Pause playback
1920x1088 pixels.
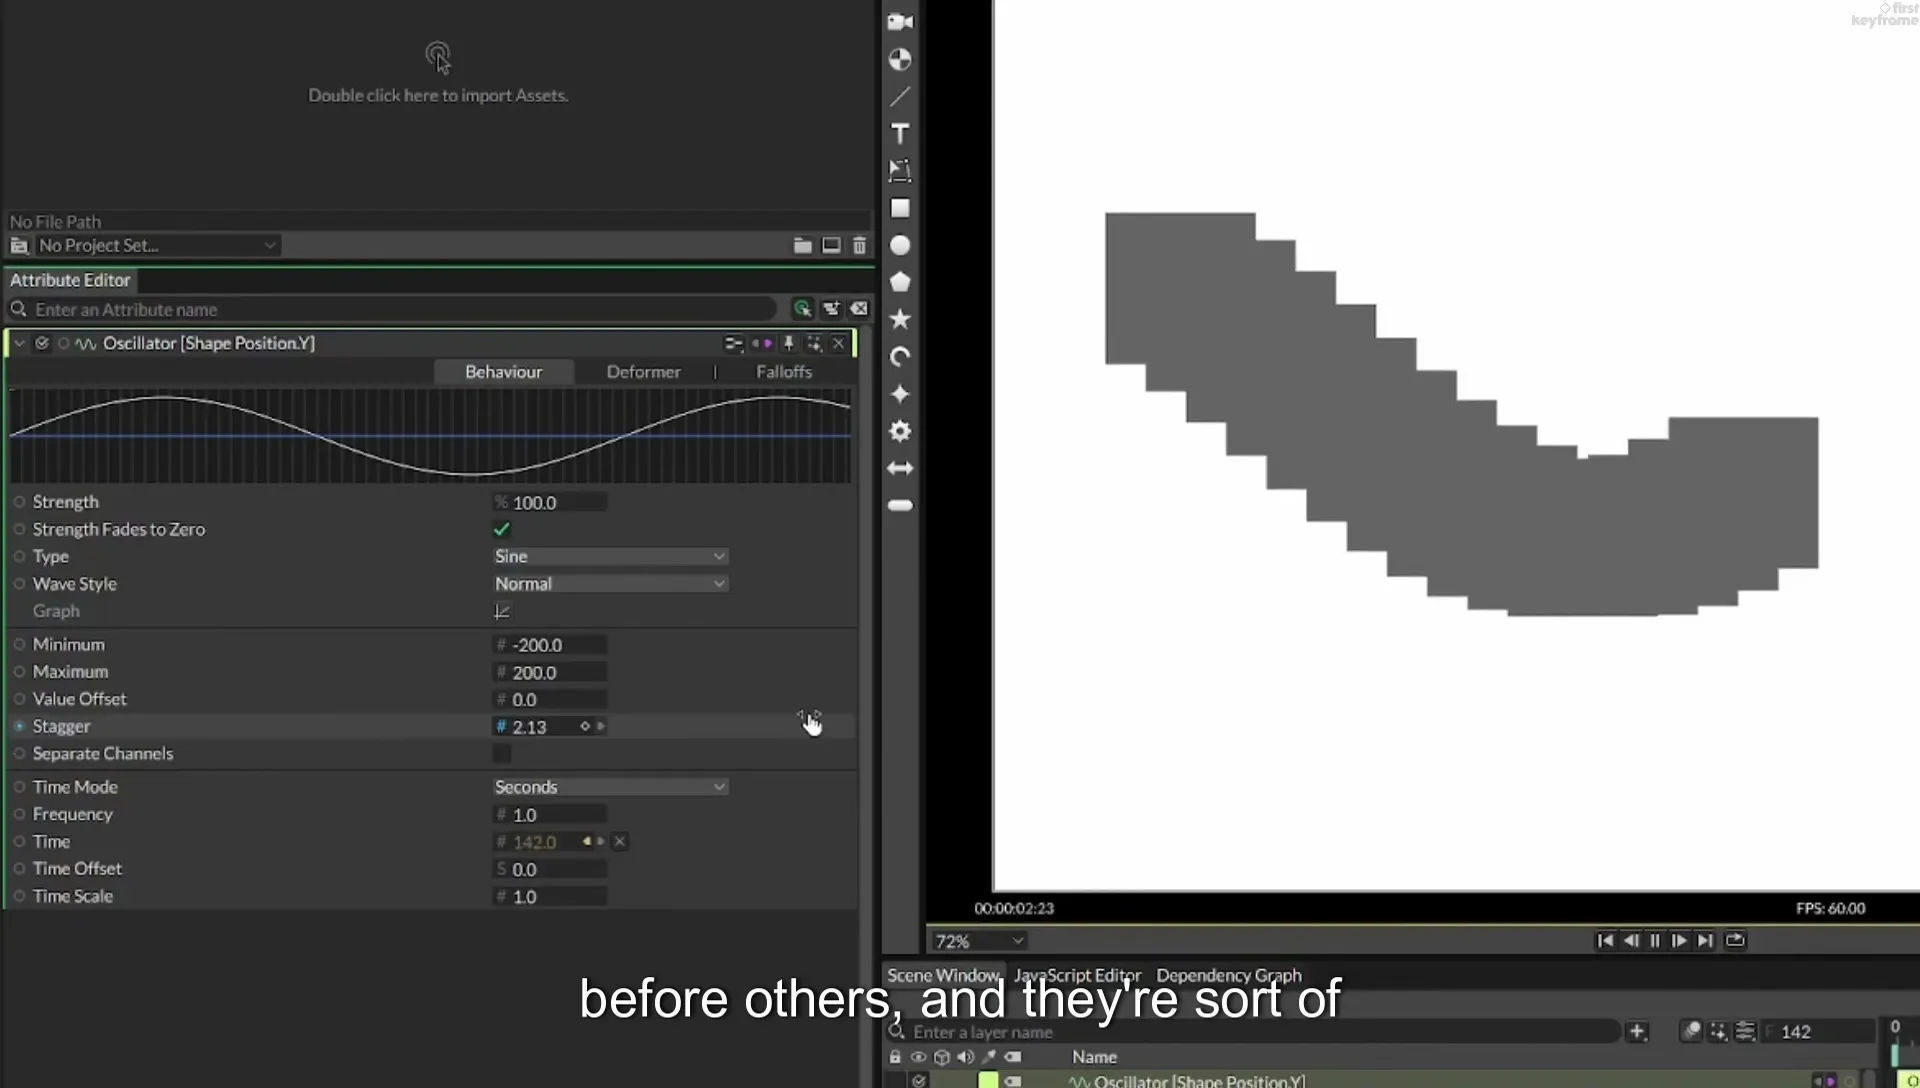tap(1655, 941)
